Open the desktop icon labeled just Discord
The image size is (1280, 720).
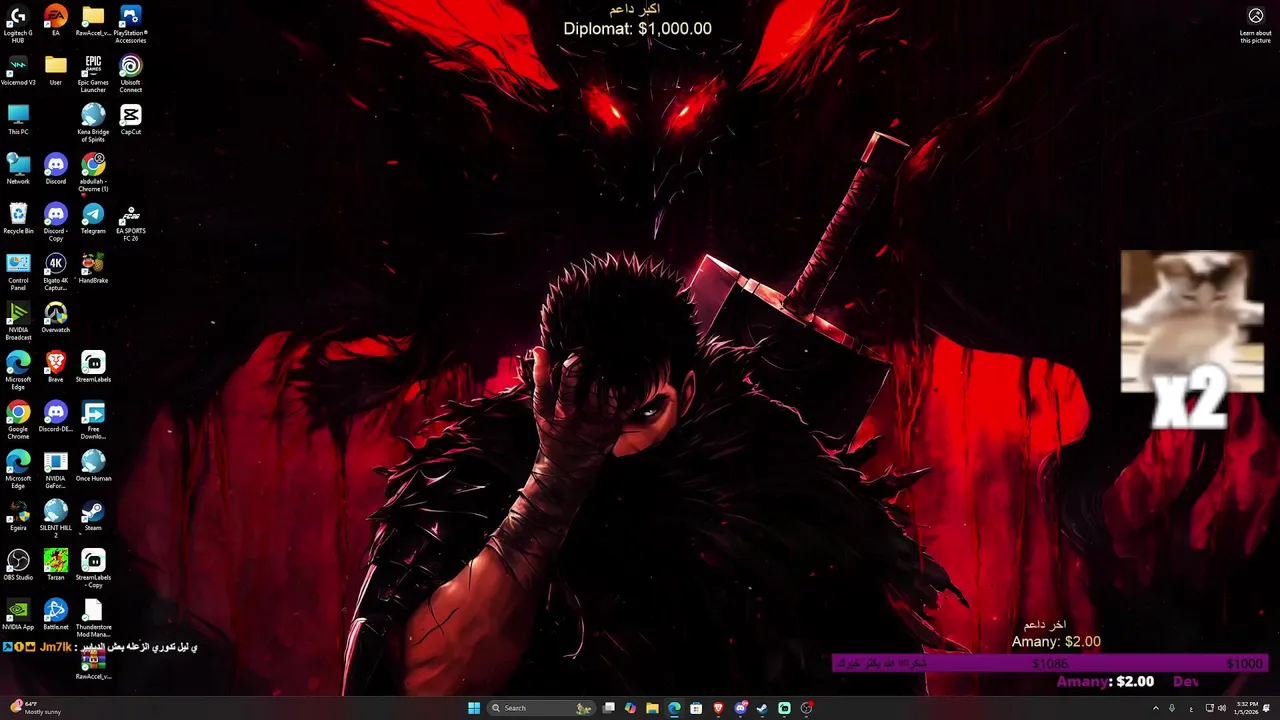(56, 169)
